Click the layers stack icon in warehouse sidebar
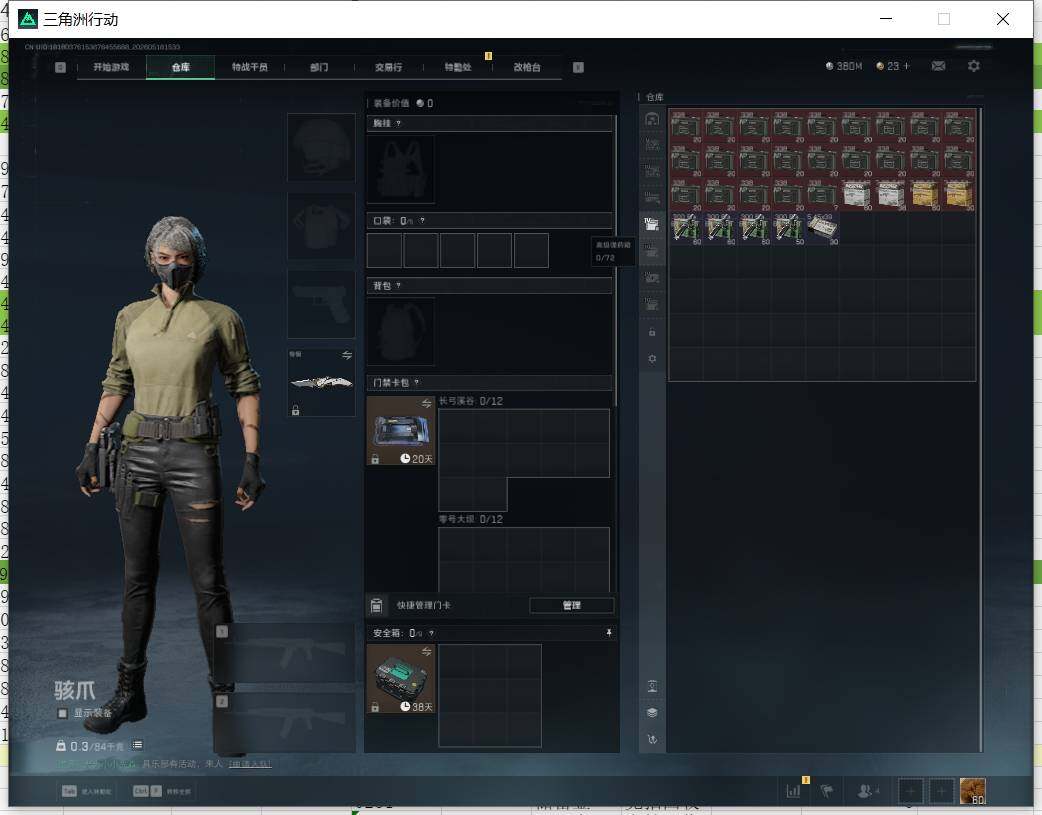The width and height of the screenshot is (1042, 815). point(652,713)
